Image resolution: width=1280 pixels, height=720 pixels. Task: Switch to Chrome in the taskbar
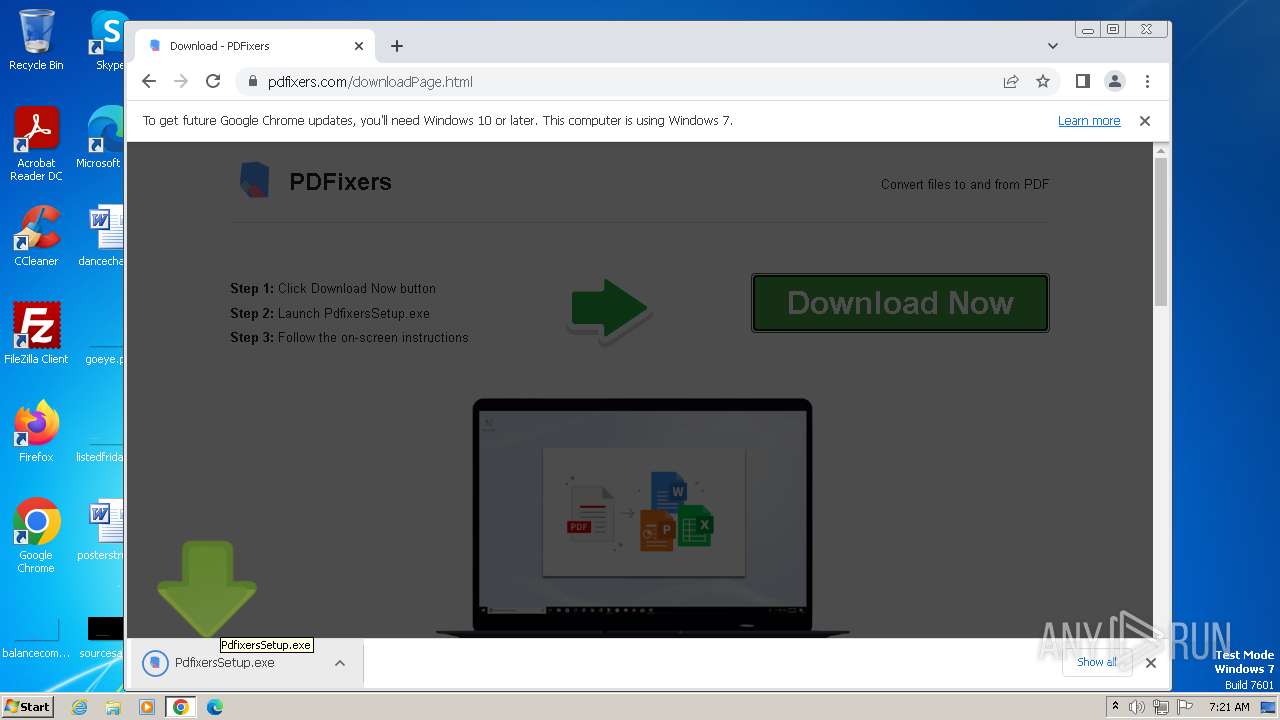[181, 707]
